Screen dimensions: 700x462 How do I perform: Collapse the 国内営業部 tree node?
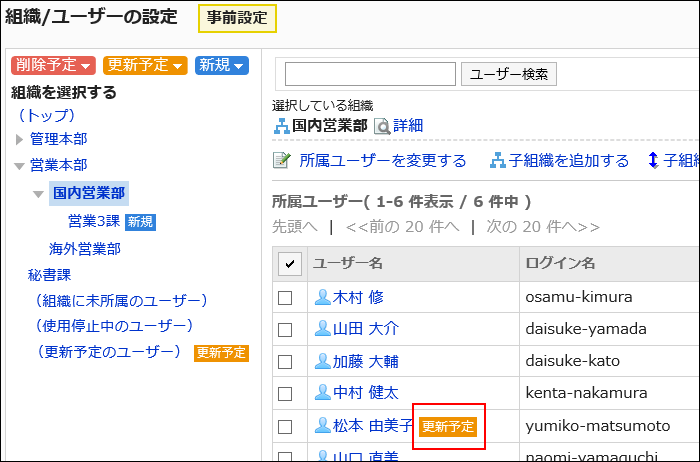38,194
